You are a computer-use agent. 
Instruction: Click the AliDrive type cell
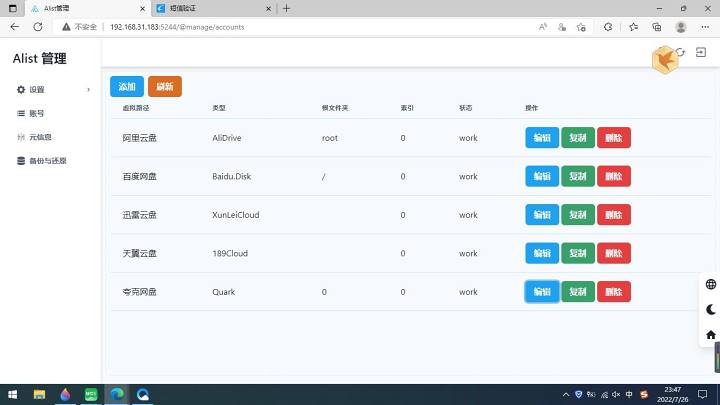[226, 138]
